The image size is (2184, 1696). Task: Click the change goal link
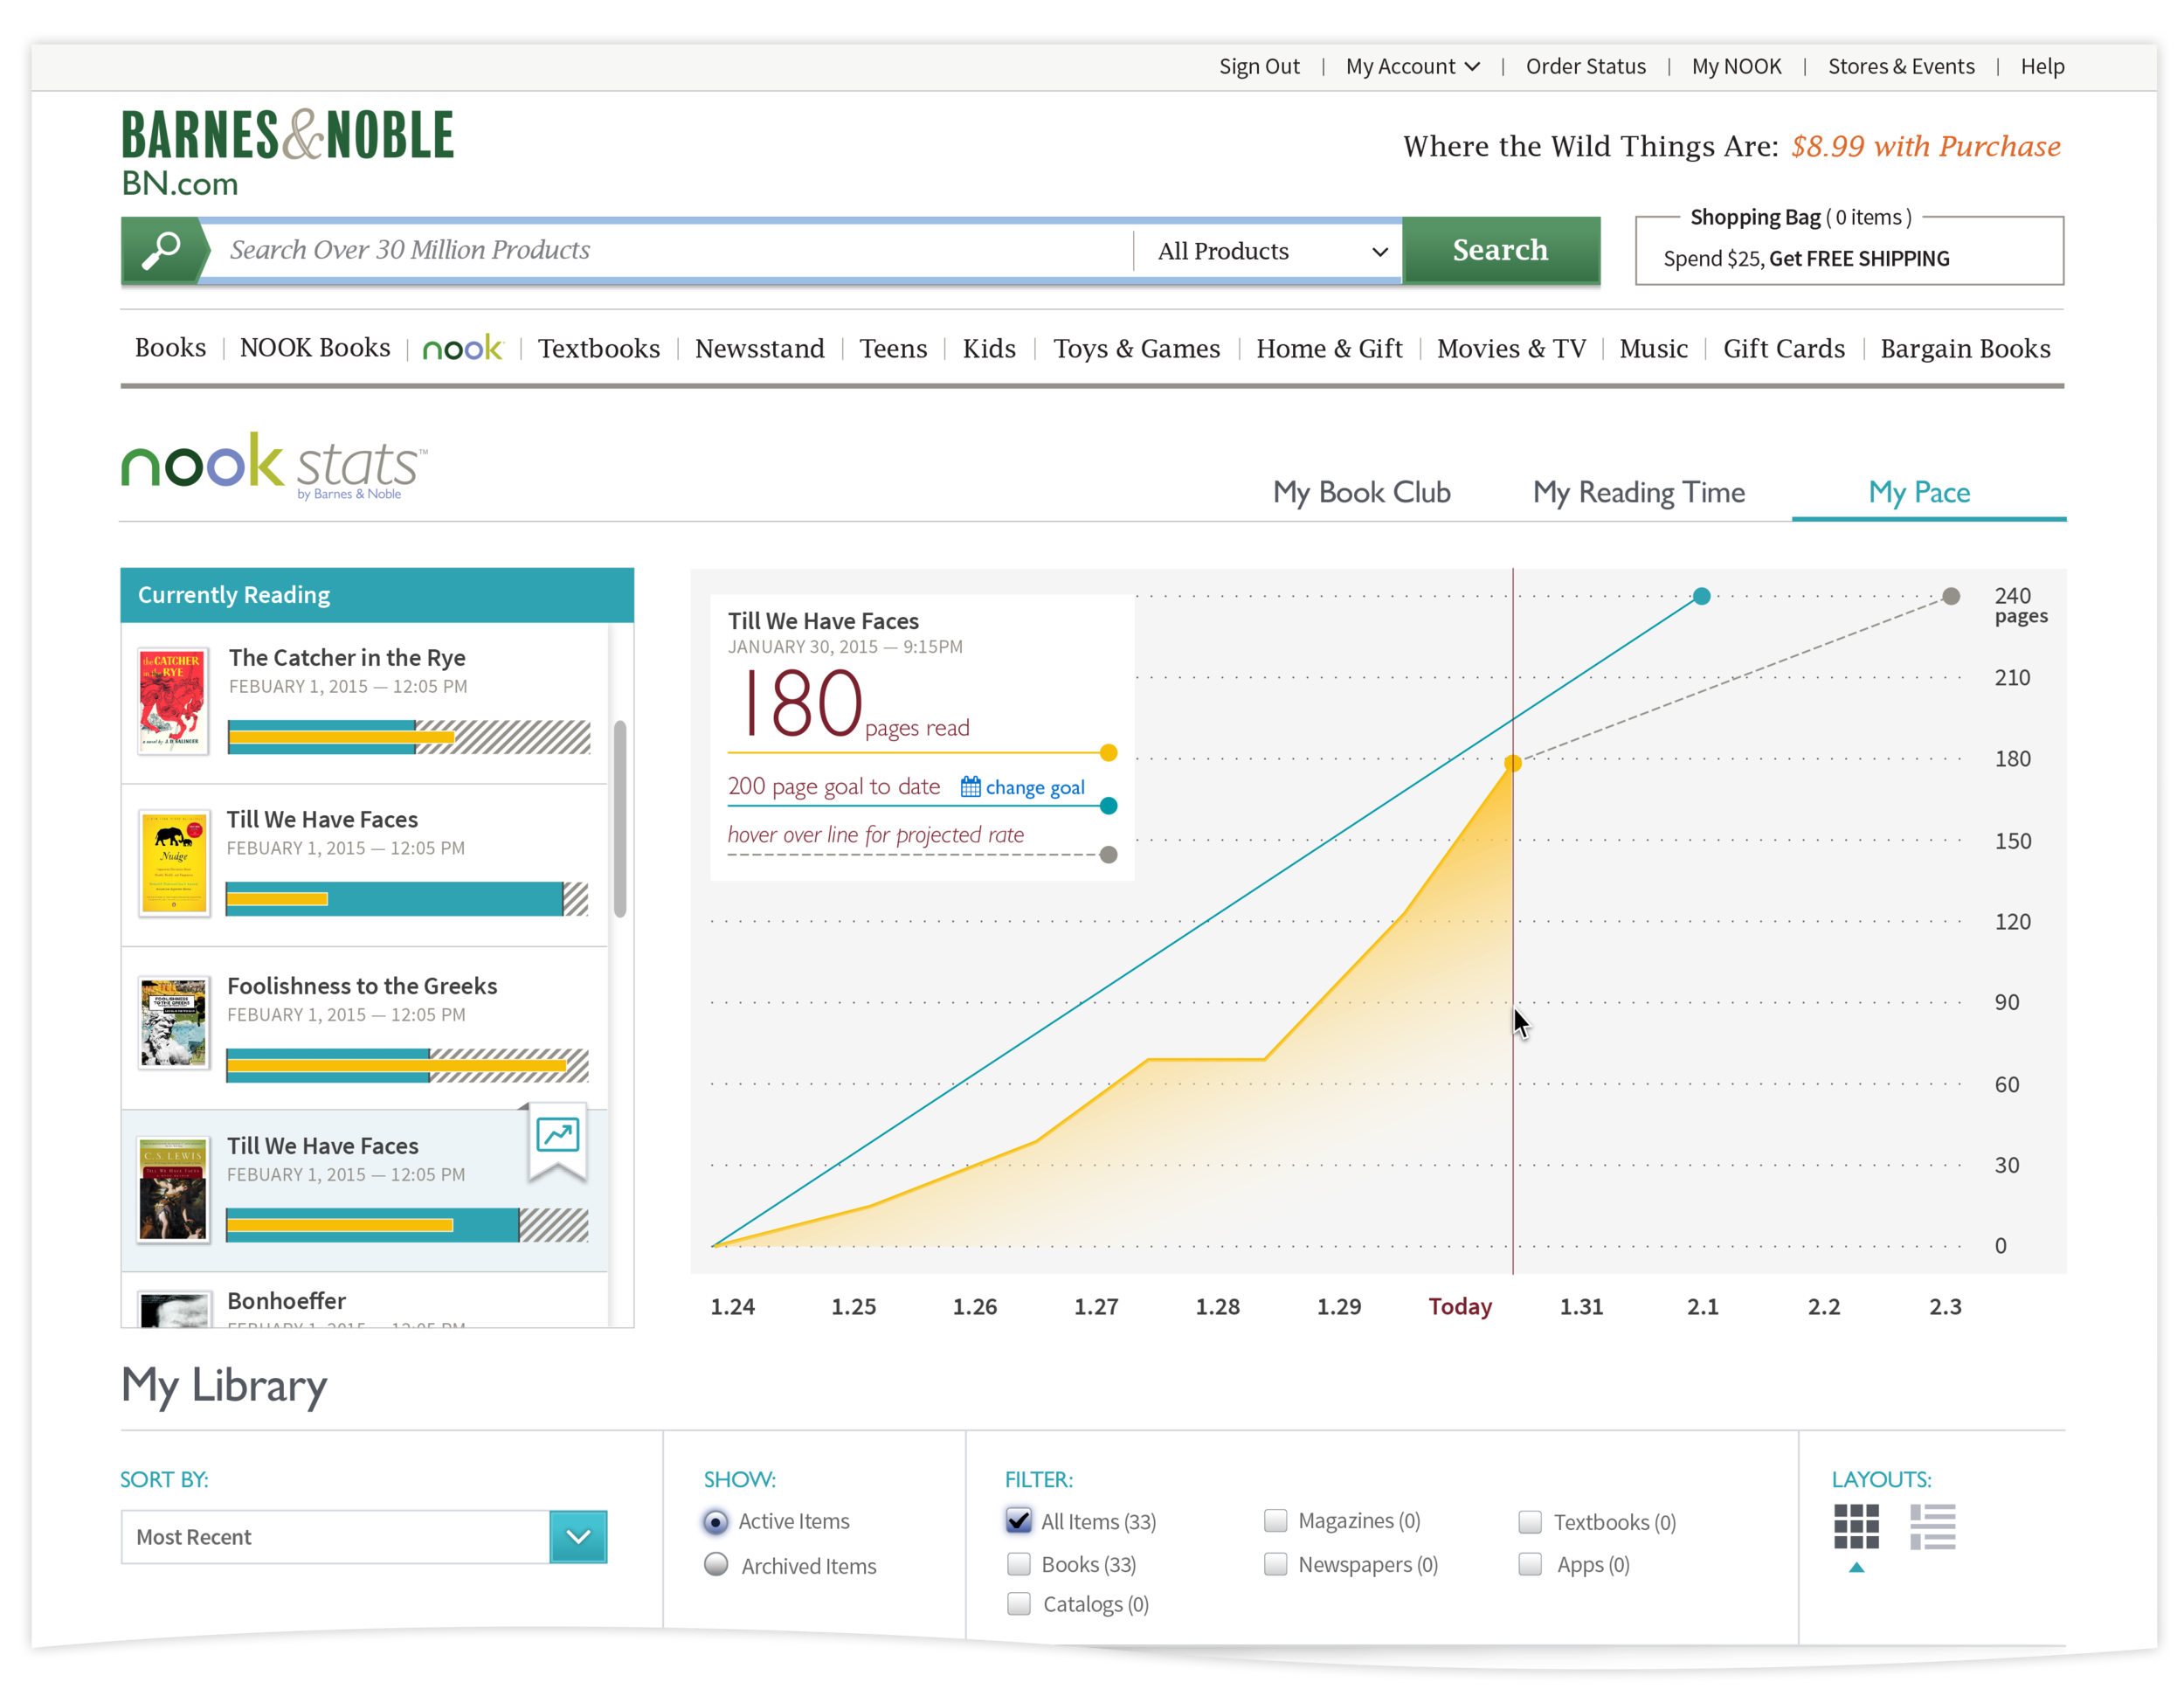point(1035,788)
